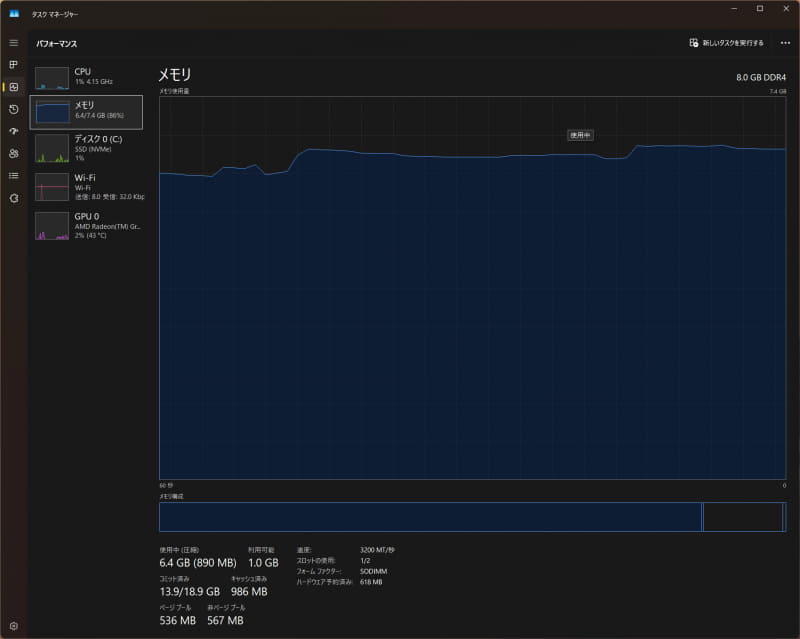Select the メモリ performance item
This screenshot has width=800, height=639.
tap(86, 112)
